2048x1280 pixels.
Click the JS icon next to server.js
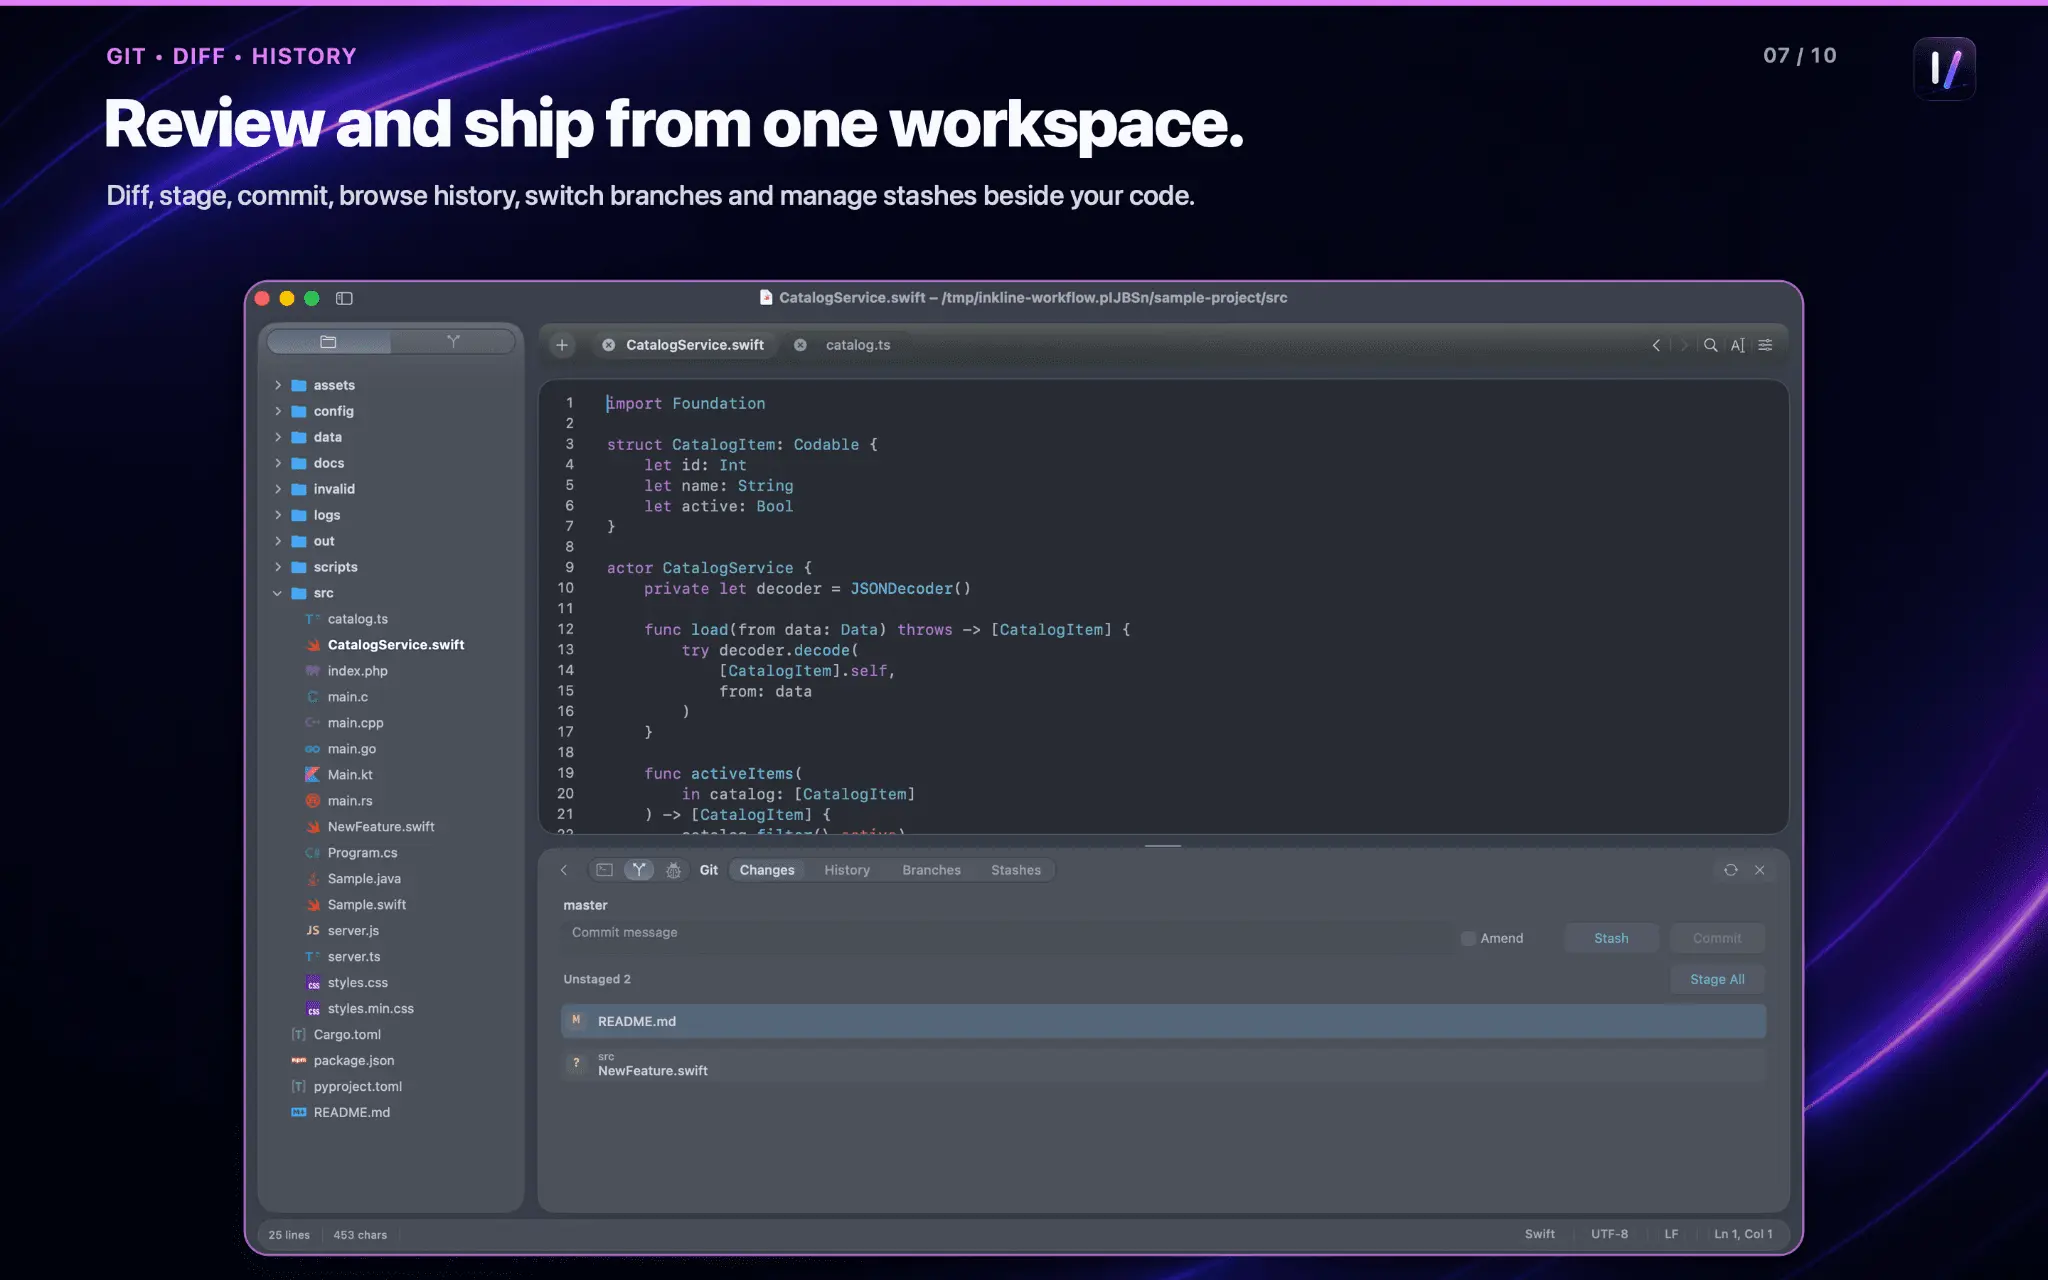pos(313,931)
